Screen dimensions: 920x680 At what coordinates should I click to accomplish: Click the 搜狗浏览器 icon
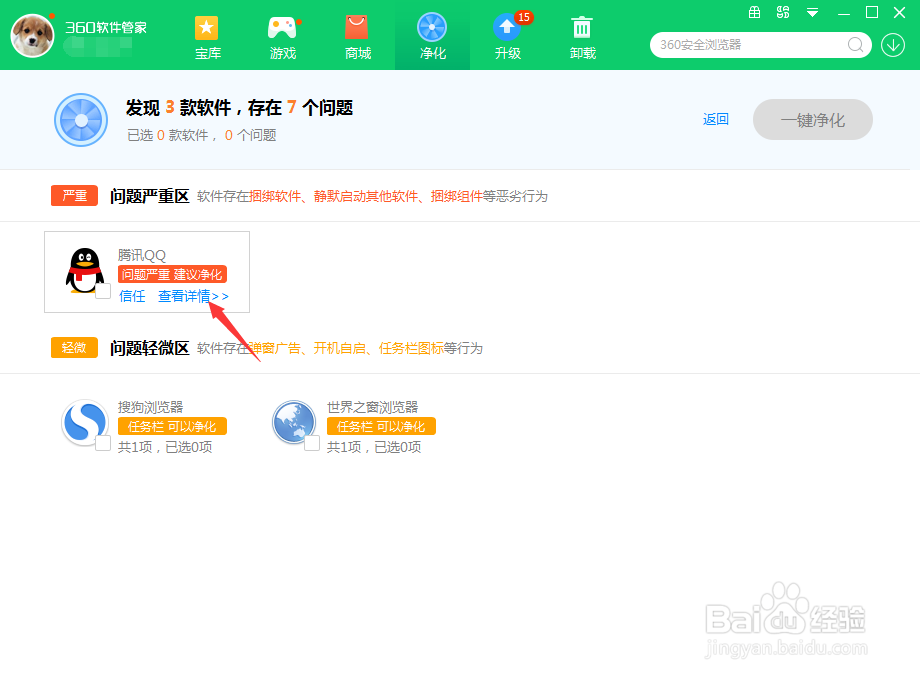85,422
